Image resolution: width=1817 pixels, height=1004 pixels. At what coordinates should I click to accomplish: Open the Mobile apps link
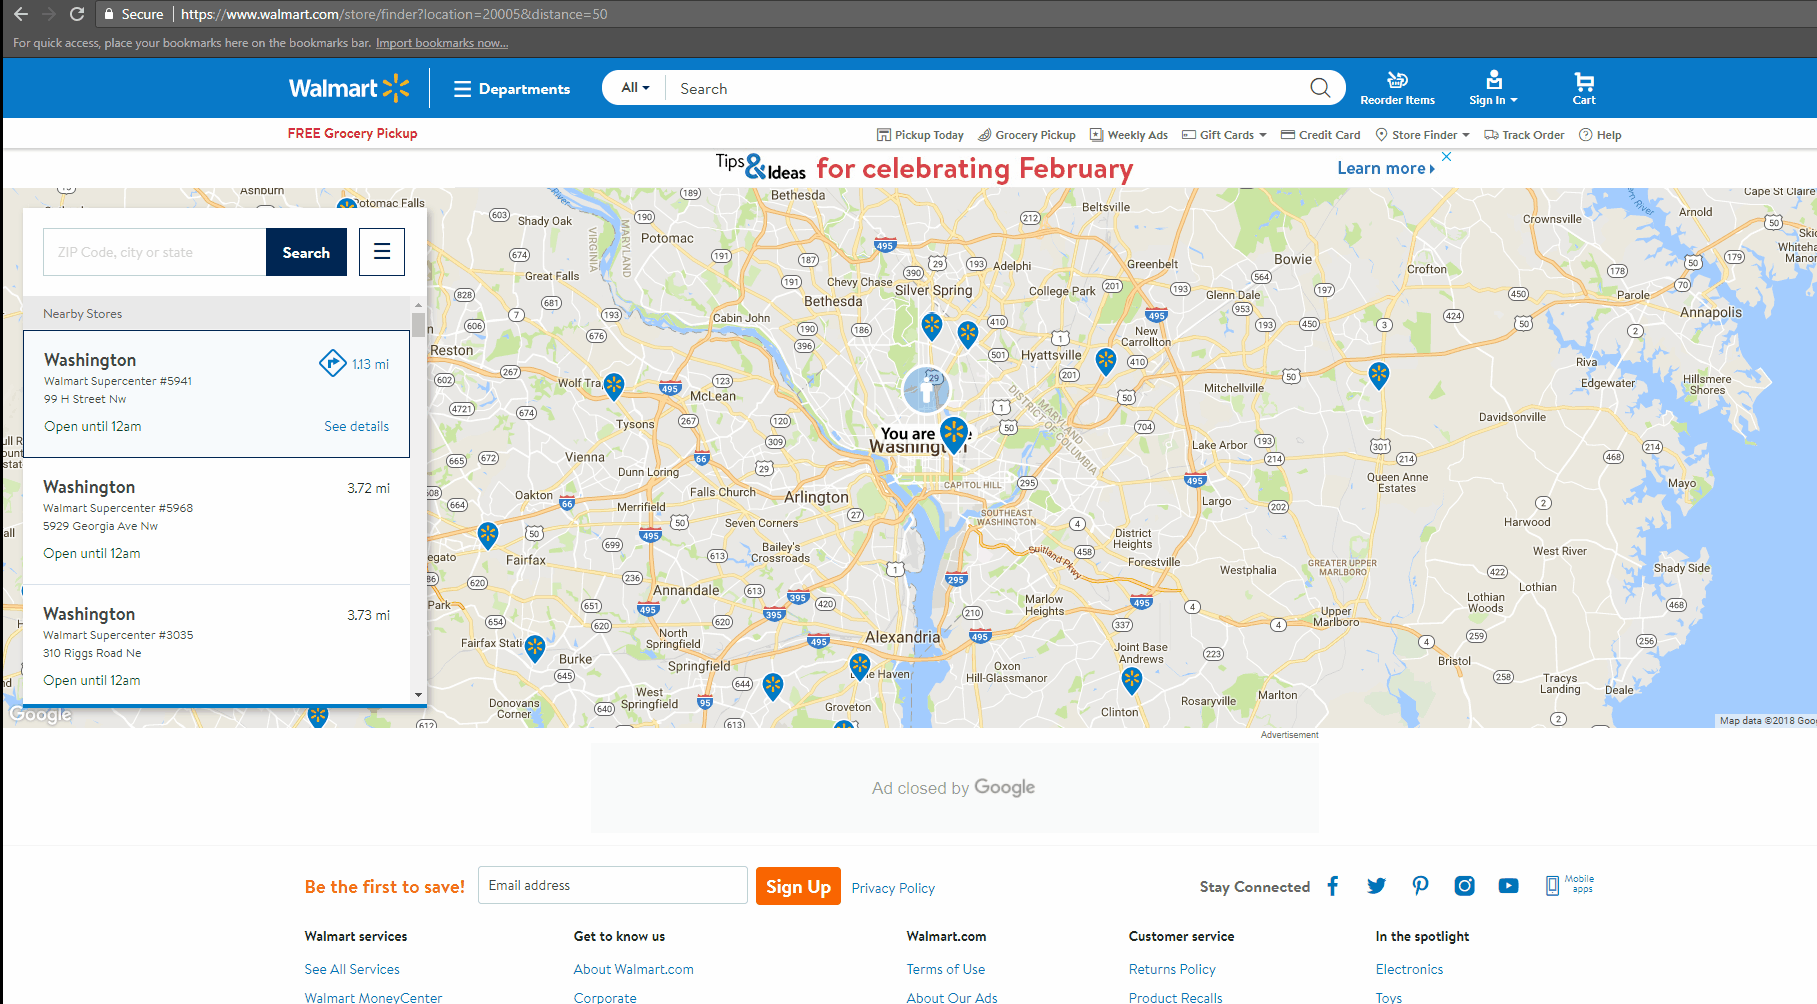click(1570, 885)
